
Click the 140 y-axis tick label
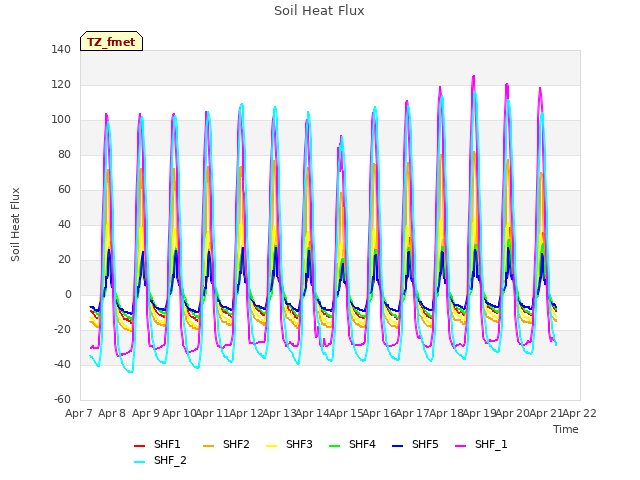(61, 49)
